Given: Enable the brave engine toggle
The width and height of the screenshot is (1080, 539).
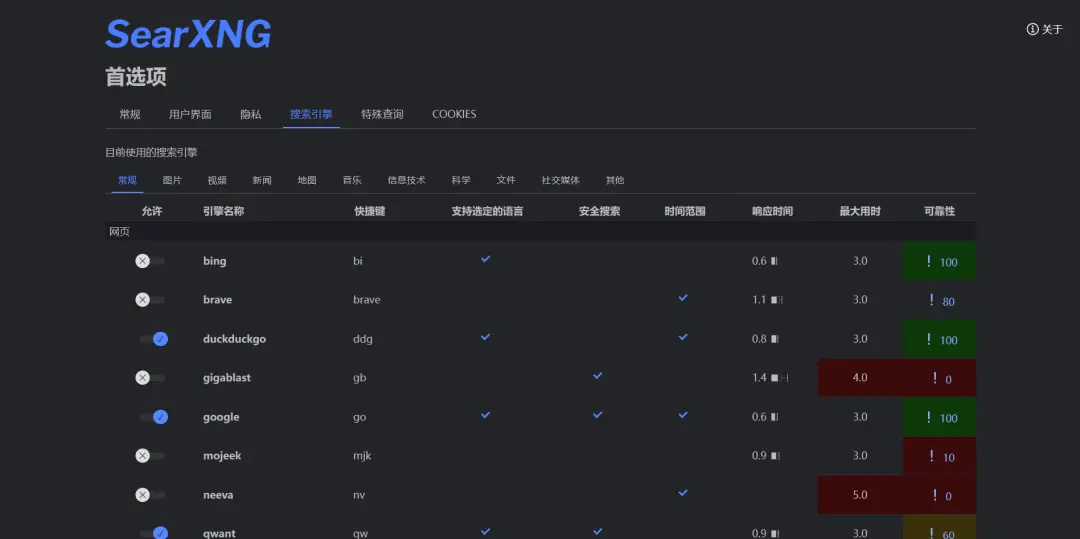Looking at the screenshot, I should pos(150,299).
